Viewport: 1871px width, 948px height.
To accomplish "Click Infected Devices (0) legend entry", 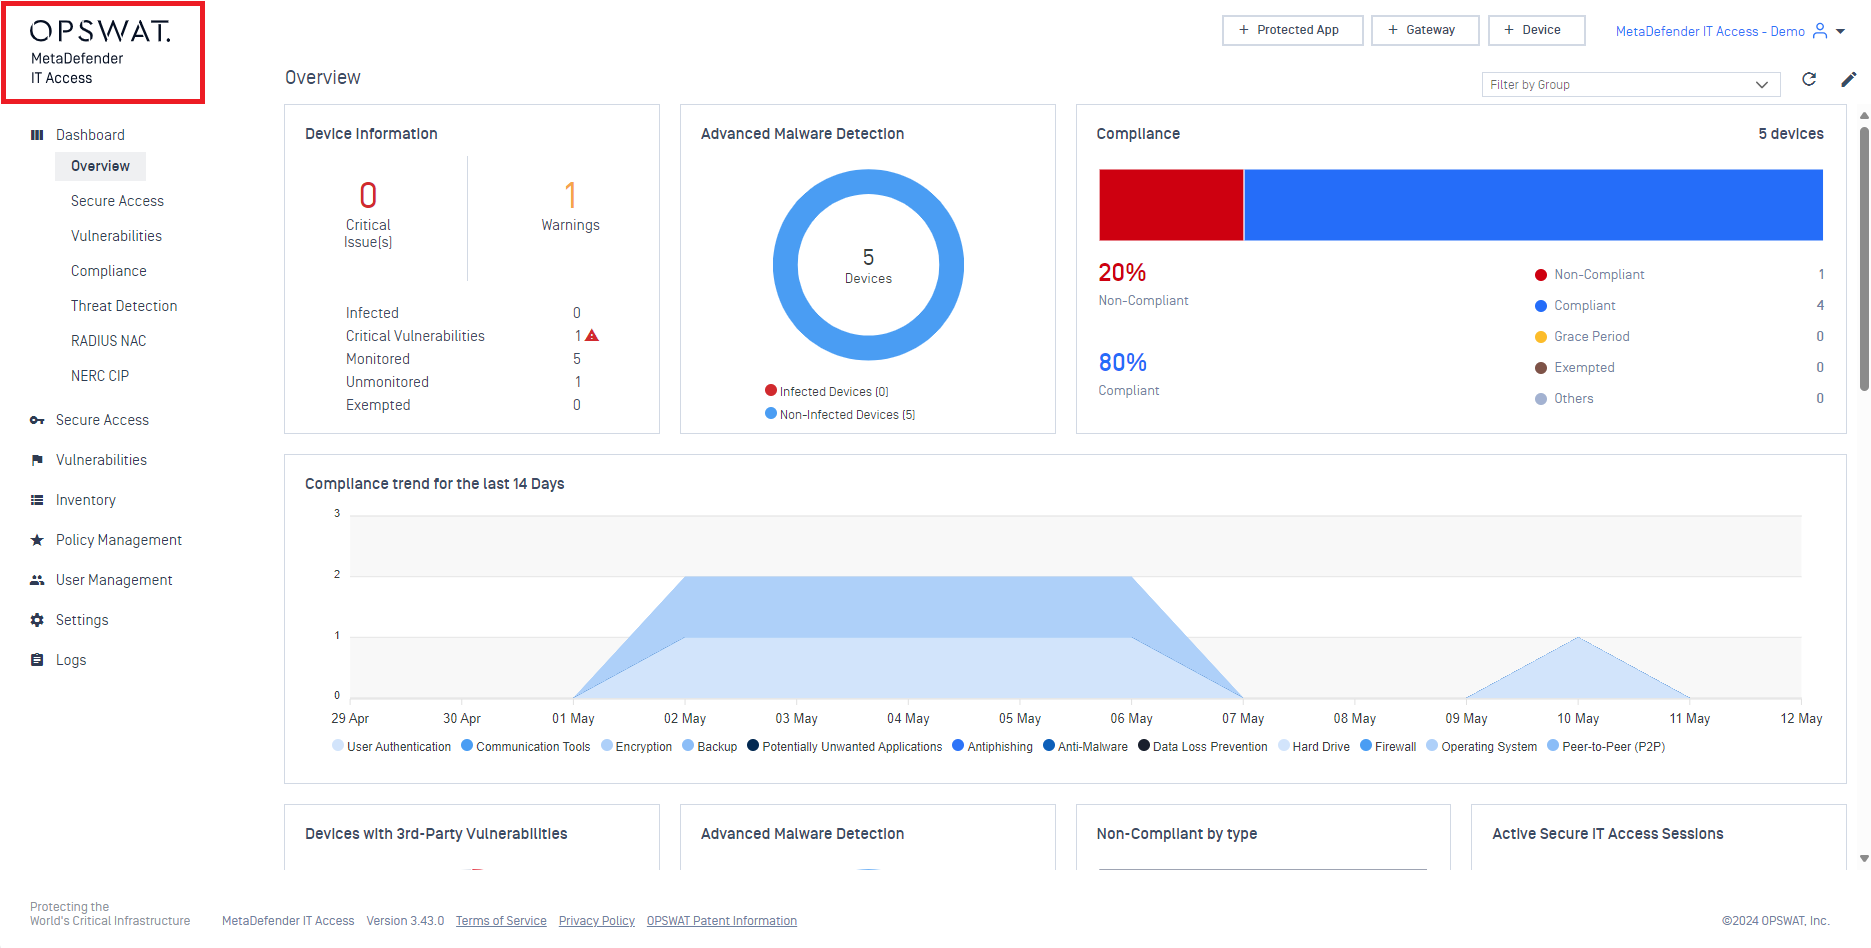I will (x=827, y=391).
